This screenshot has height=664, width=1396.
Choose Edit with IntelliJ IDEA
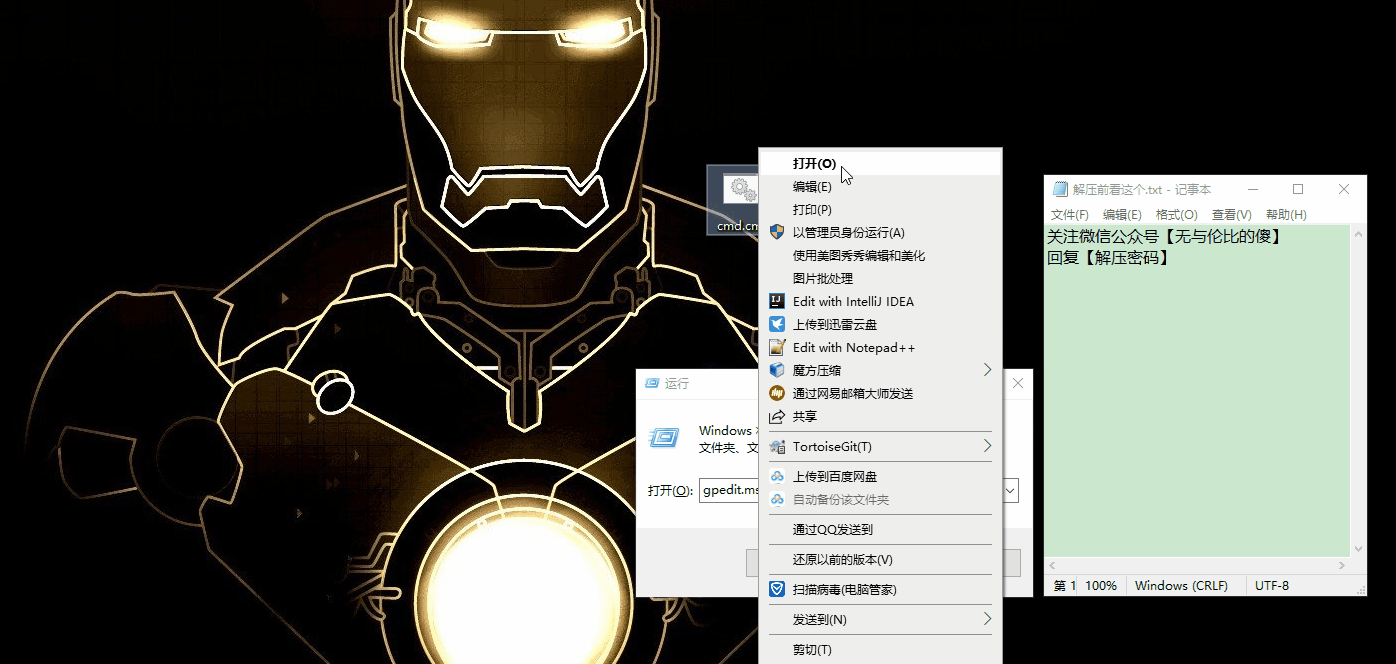[881, 302]
